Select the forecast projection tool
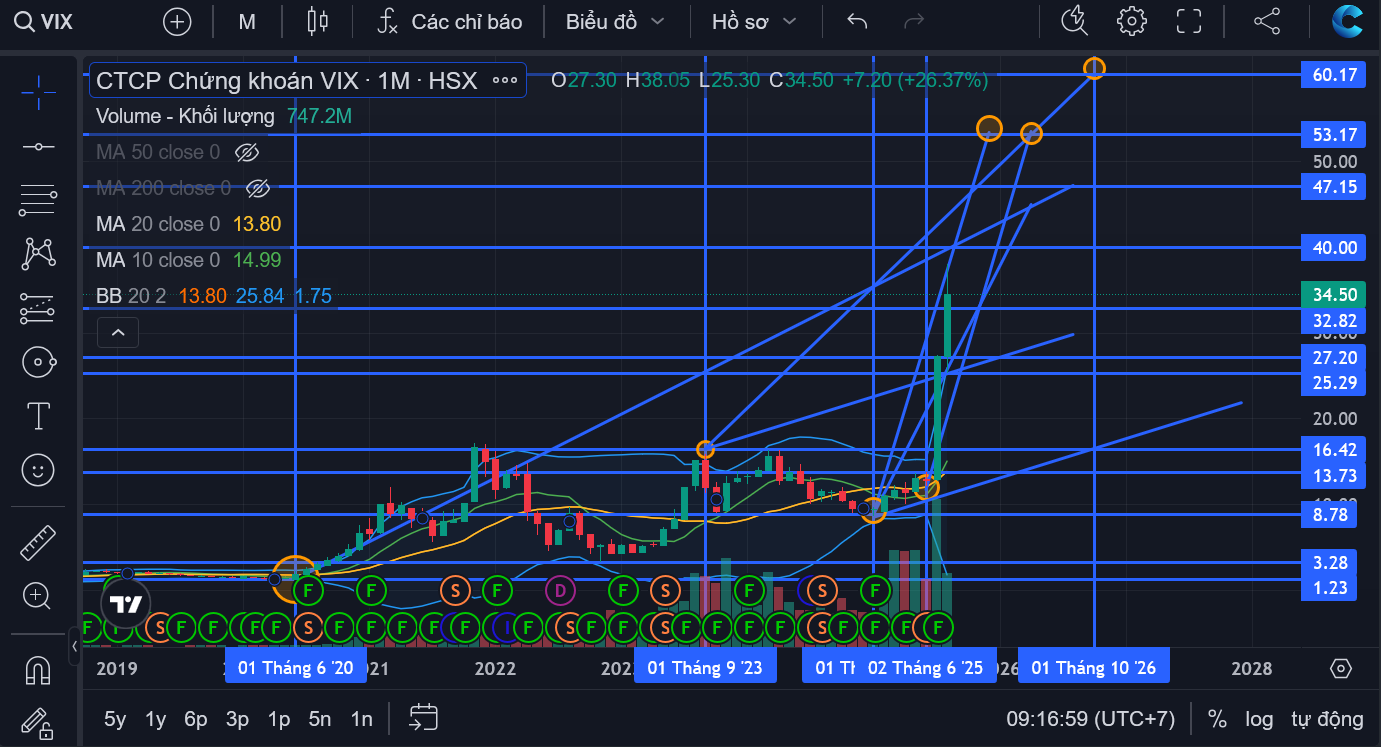The image size is (1381, 747). tap(38, 308)
